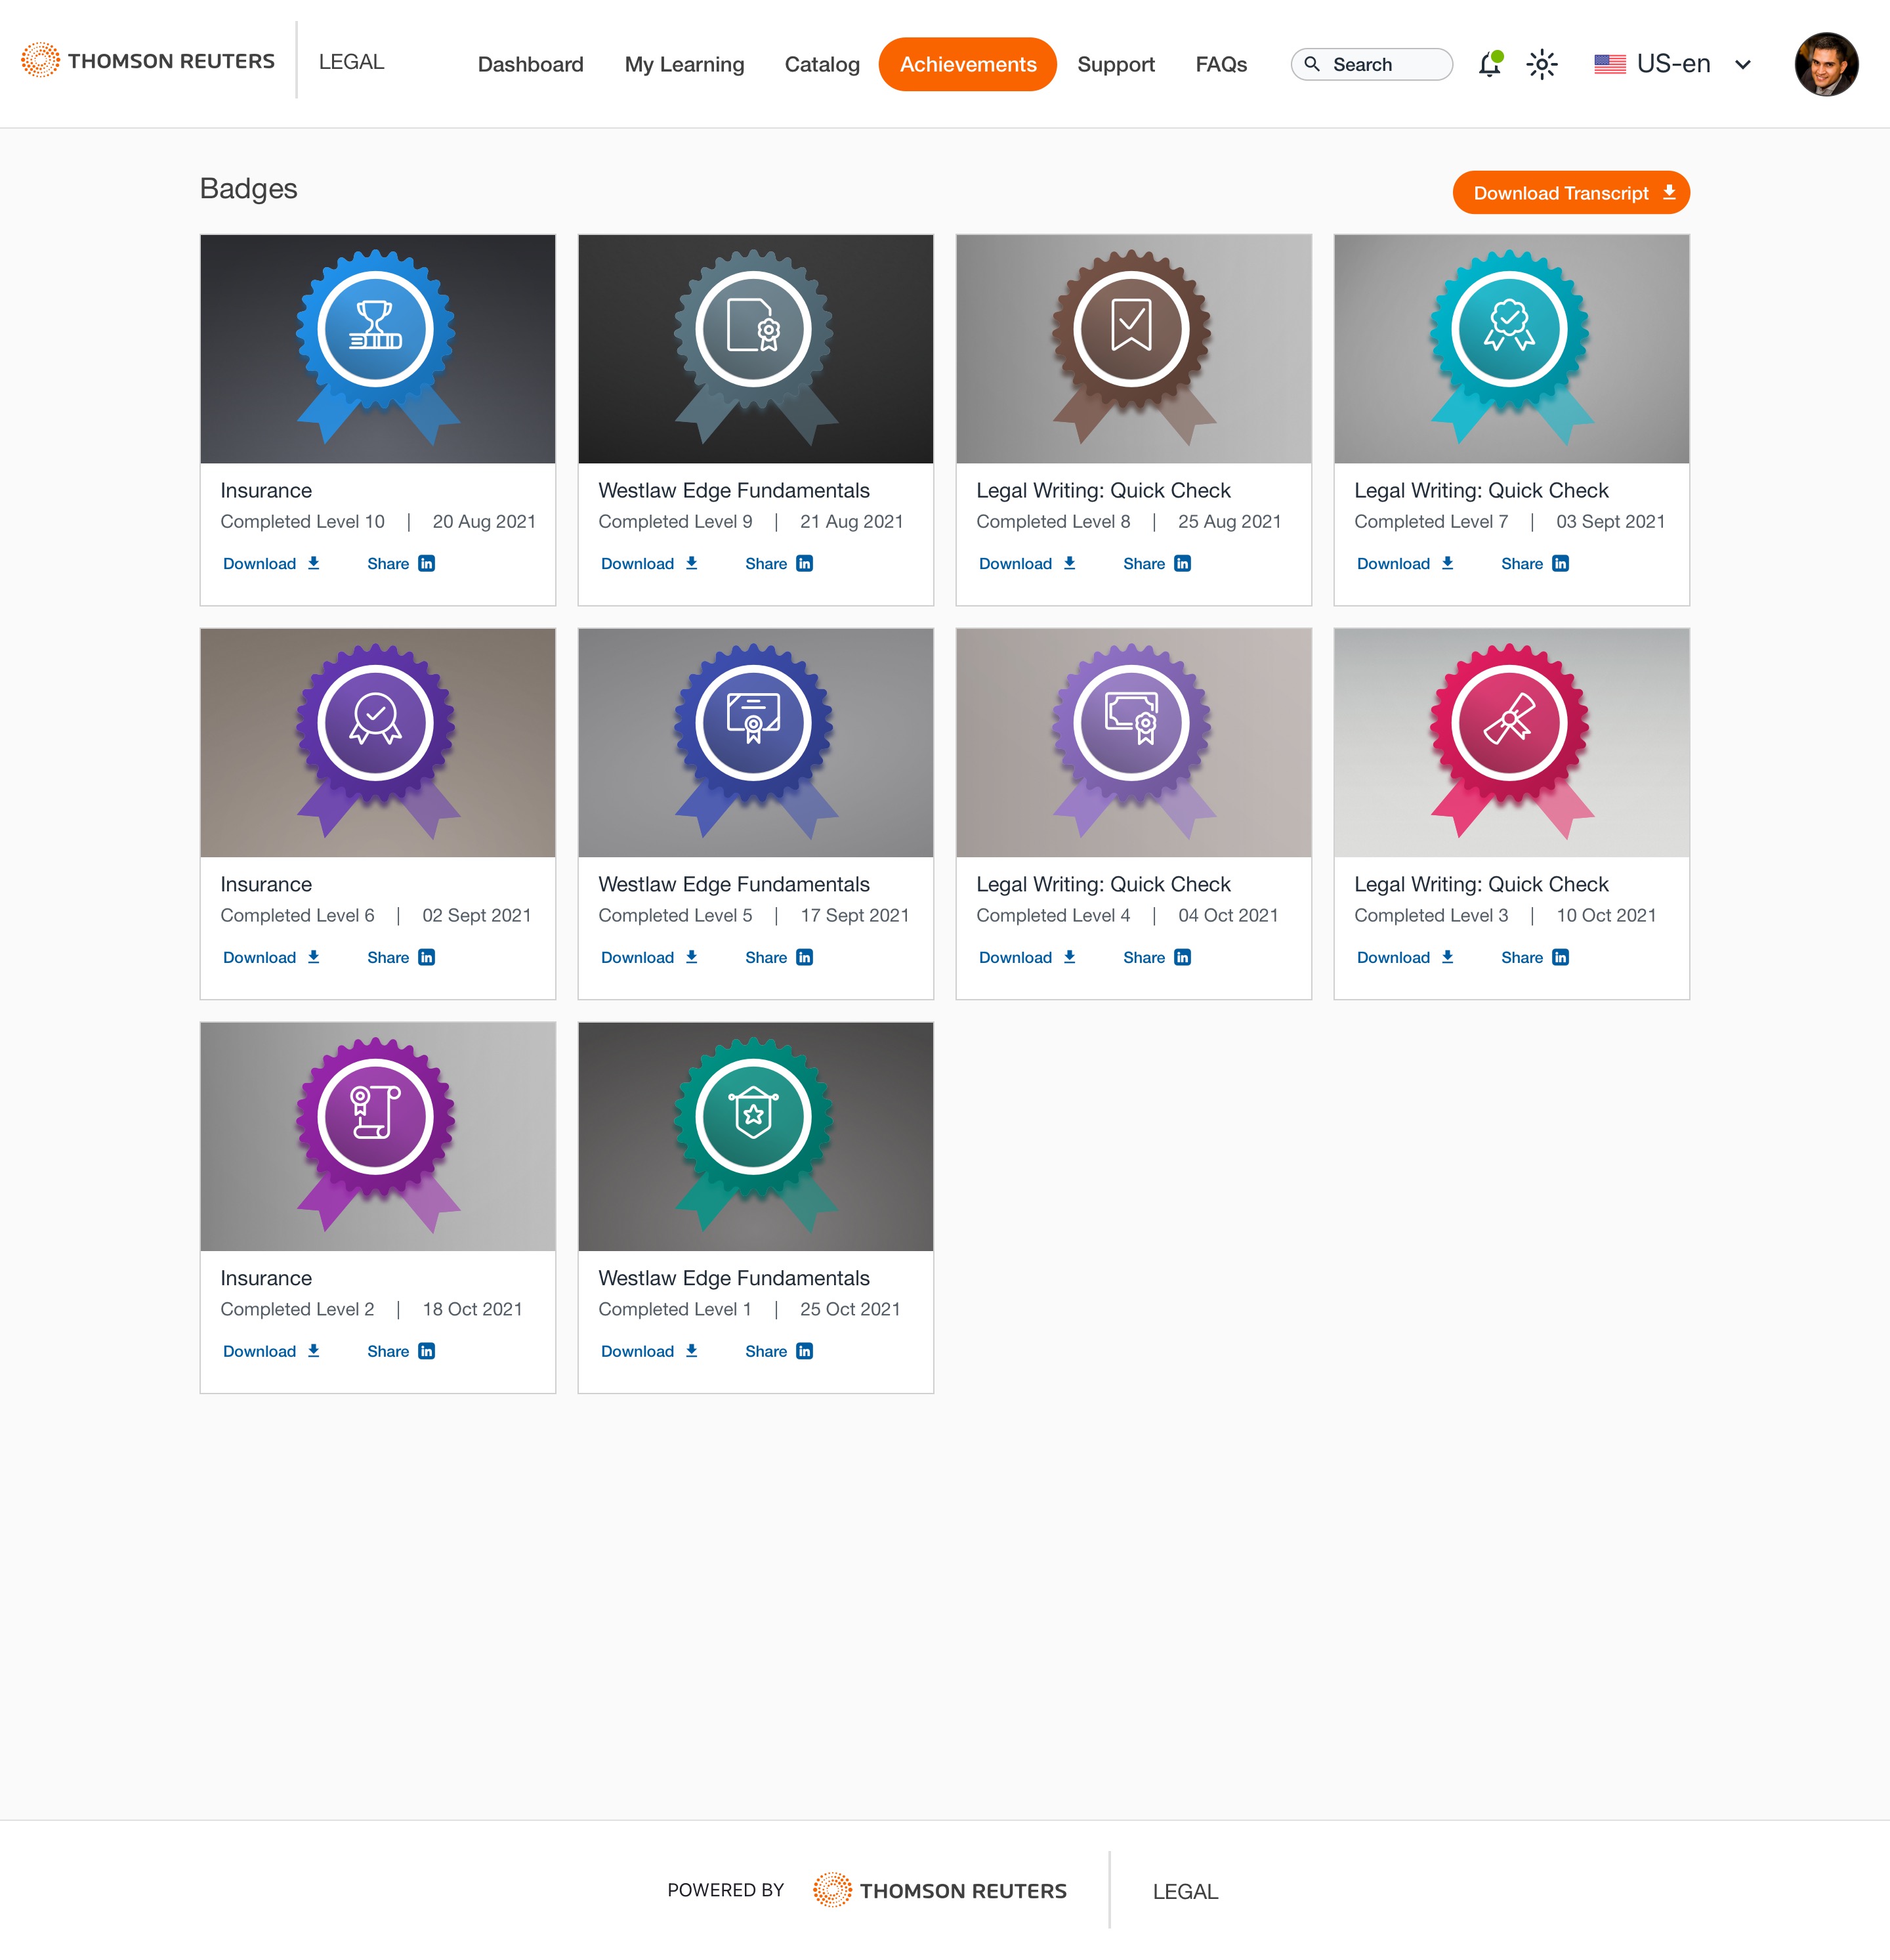Download the Westlaw Edge Level 5 badge
This screenshot has width=1890, height=1960.
click(x=649, y=958)
